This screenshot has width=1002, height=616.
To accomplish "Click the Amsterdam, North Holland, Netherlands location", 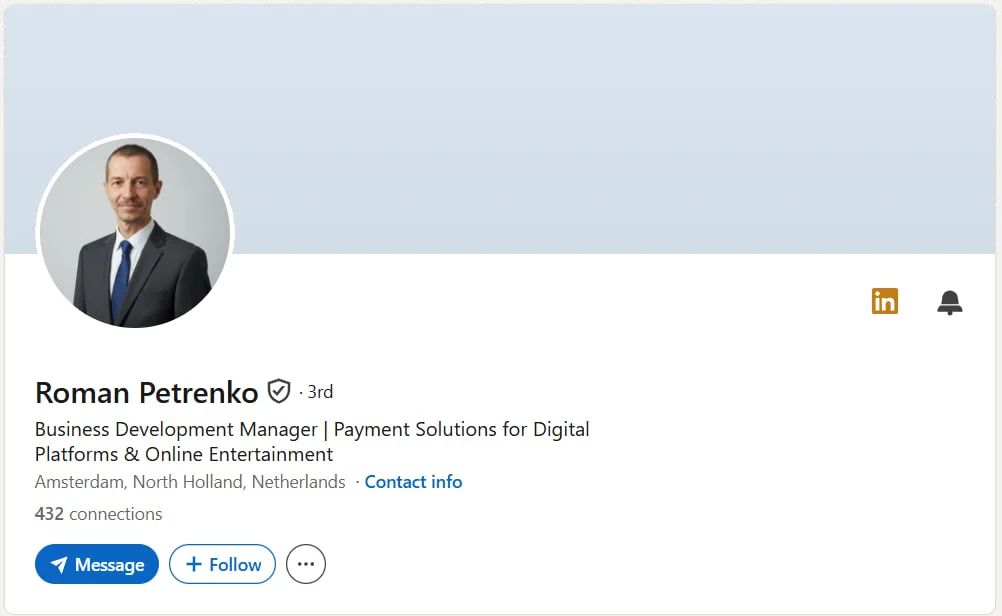I will [190, 482].
